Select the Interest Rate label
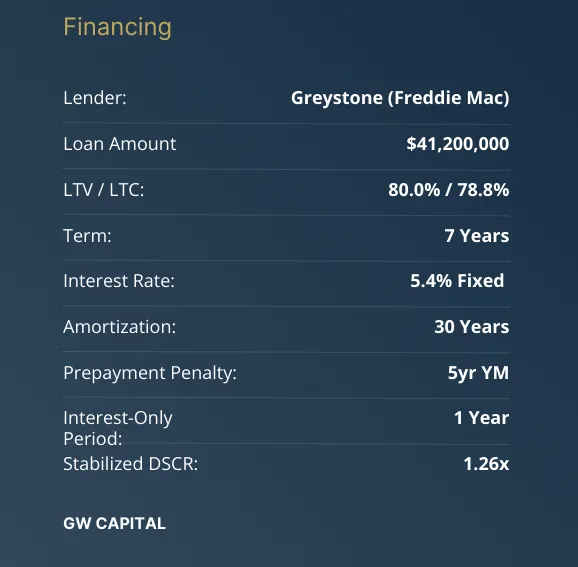 pos(119,281)
